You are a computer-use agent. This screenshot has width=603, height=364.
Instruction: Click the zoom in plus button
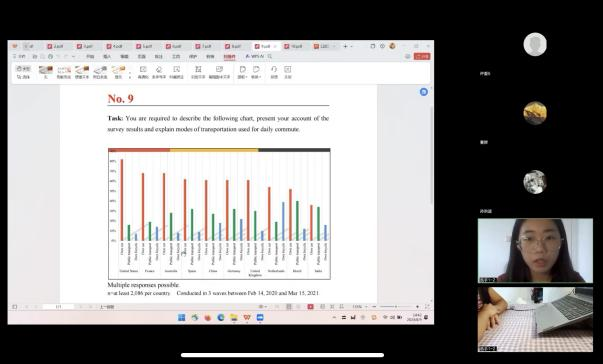(417, 307)
